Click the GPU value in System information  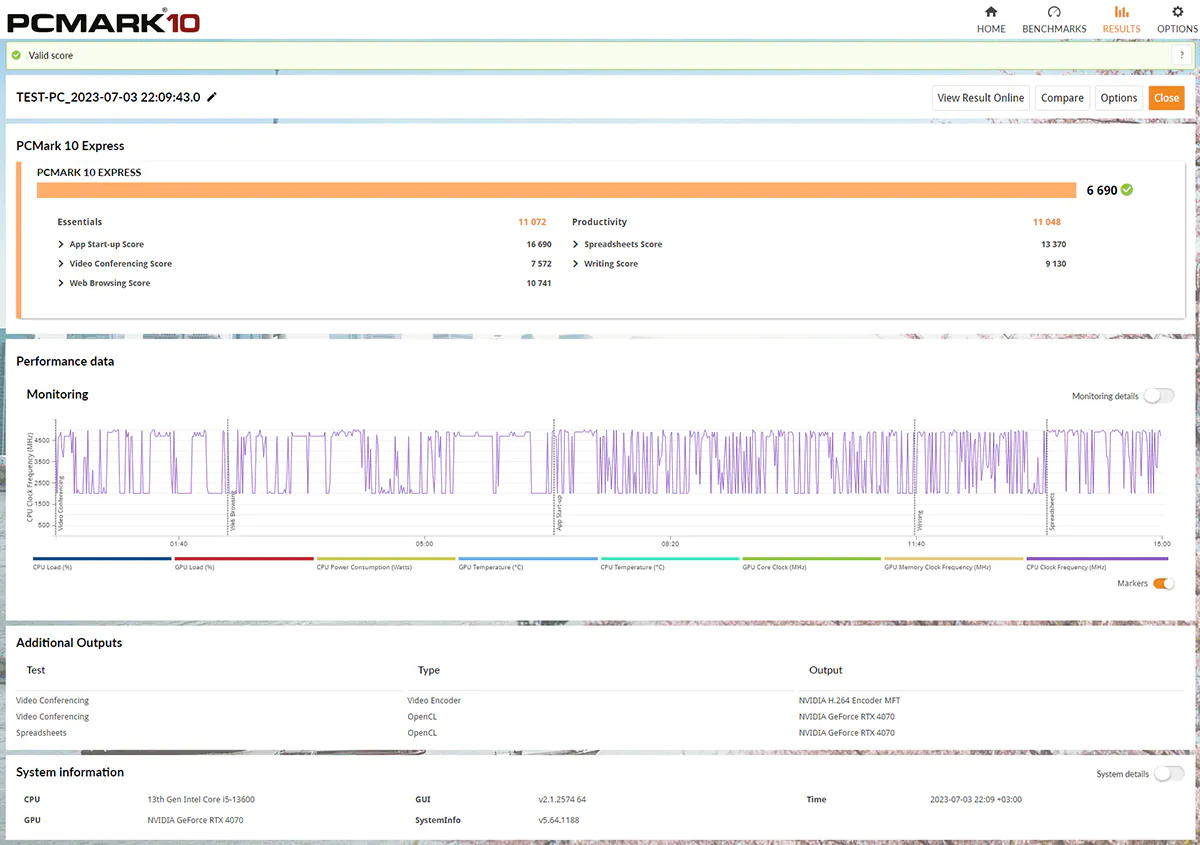point(195,820)
